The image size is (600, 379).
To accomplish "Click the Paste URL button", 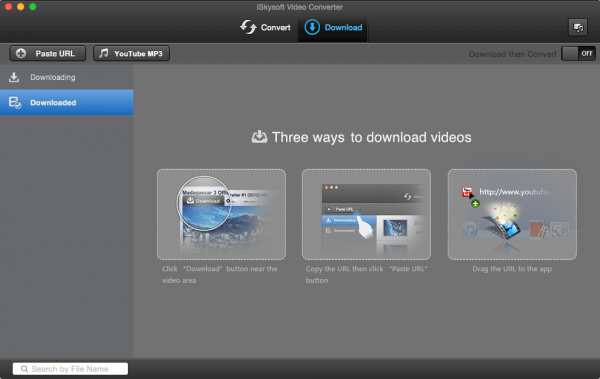I will 48,54.
